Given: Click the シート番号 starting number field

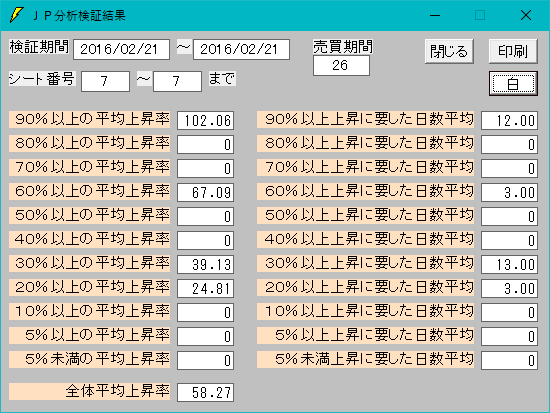Looking at the screenshot, I should [x=105, y=81].
